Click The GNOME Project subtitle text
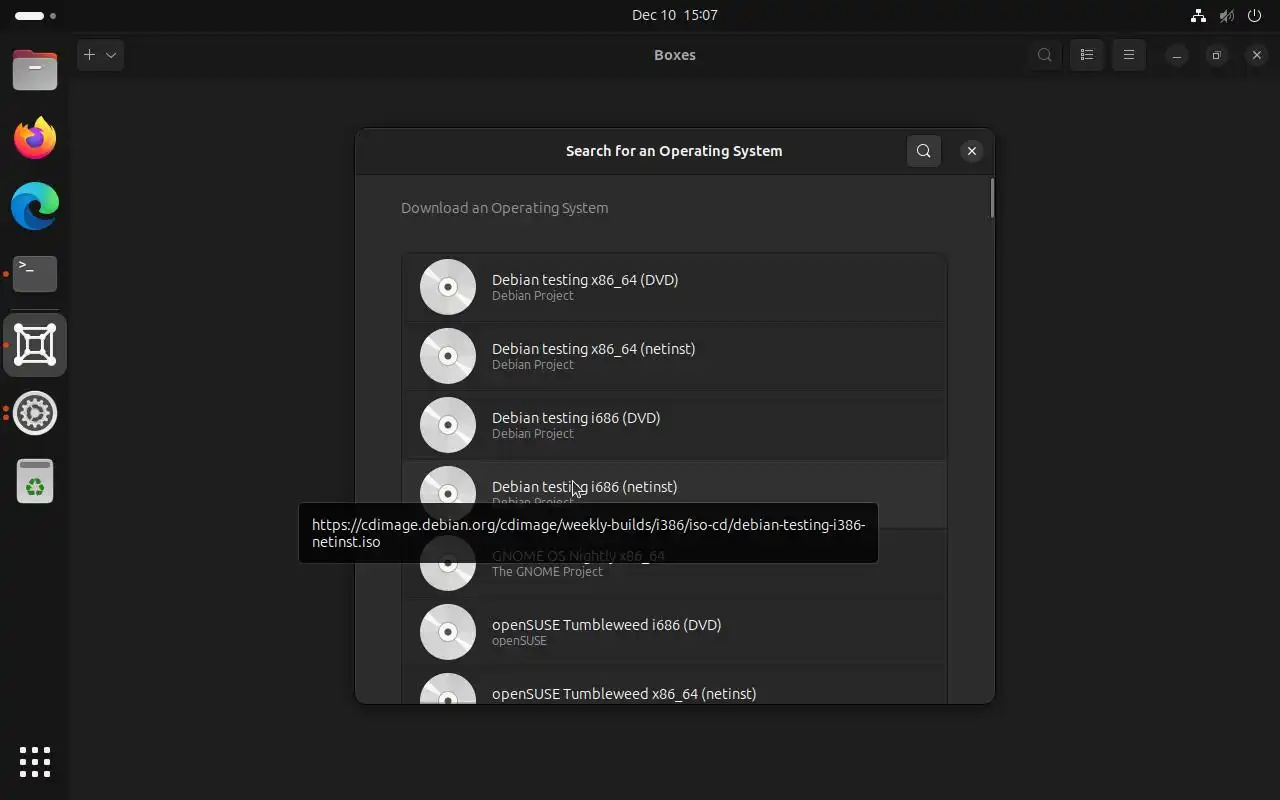The image size is (1280, 800). pos(547,572)
